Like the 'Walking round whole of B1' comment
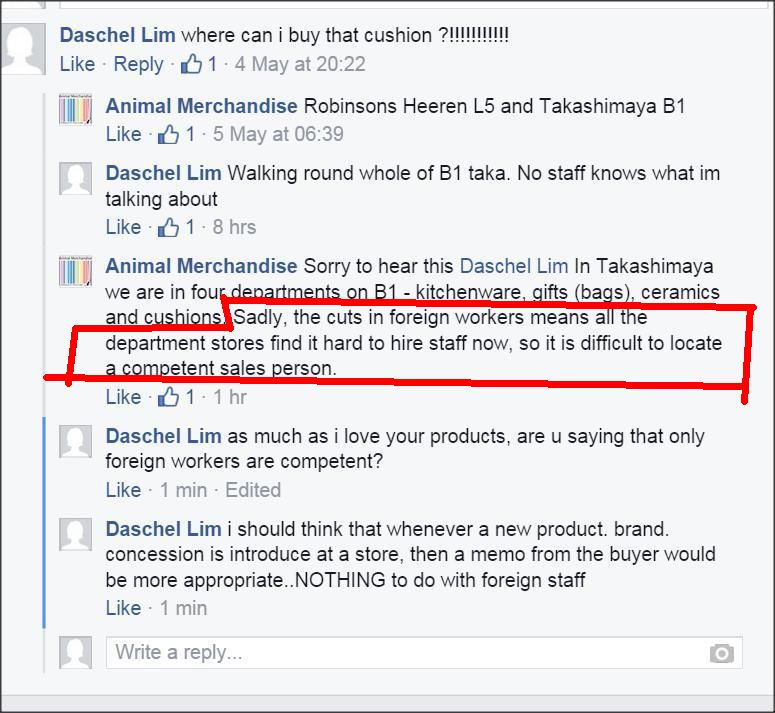 point(124,227)
